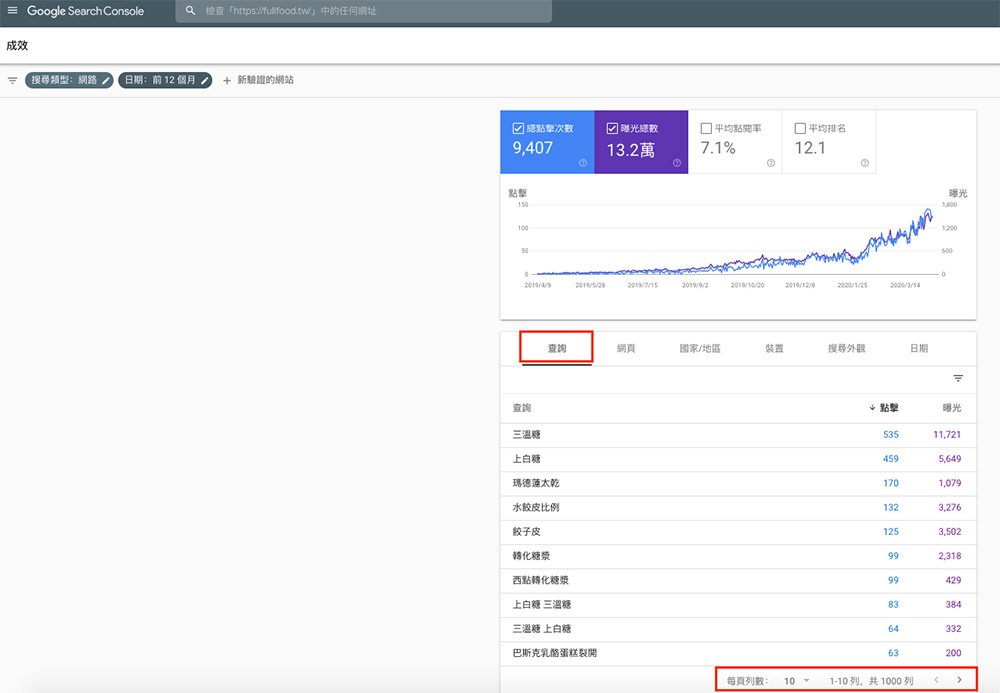Expand the Google Search Console search bar
The image size is (1000, 693).
pyautogui.click(x=365, y=11)
